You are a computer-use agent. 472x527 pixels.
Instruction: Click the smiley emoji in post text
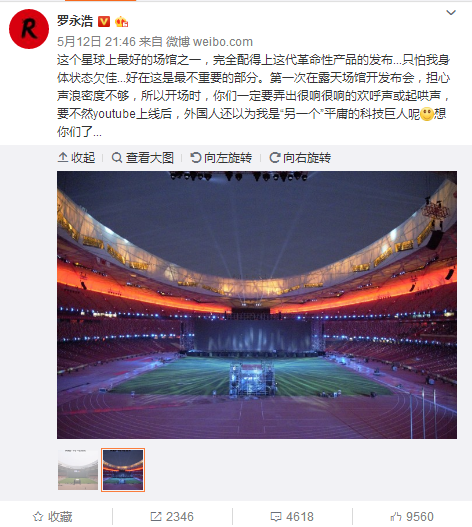click(427, 114)
